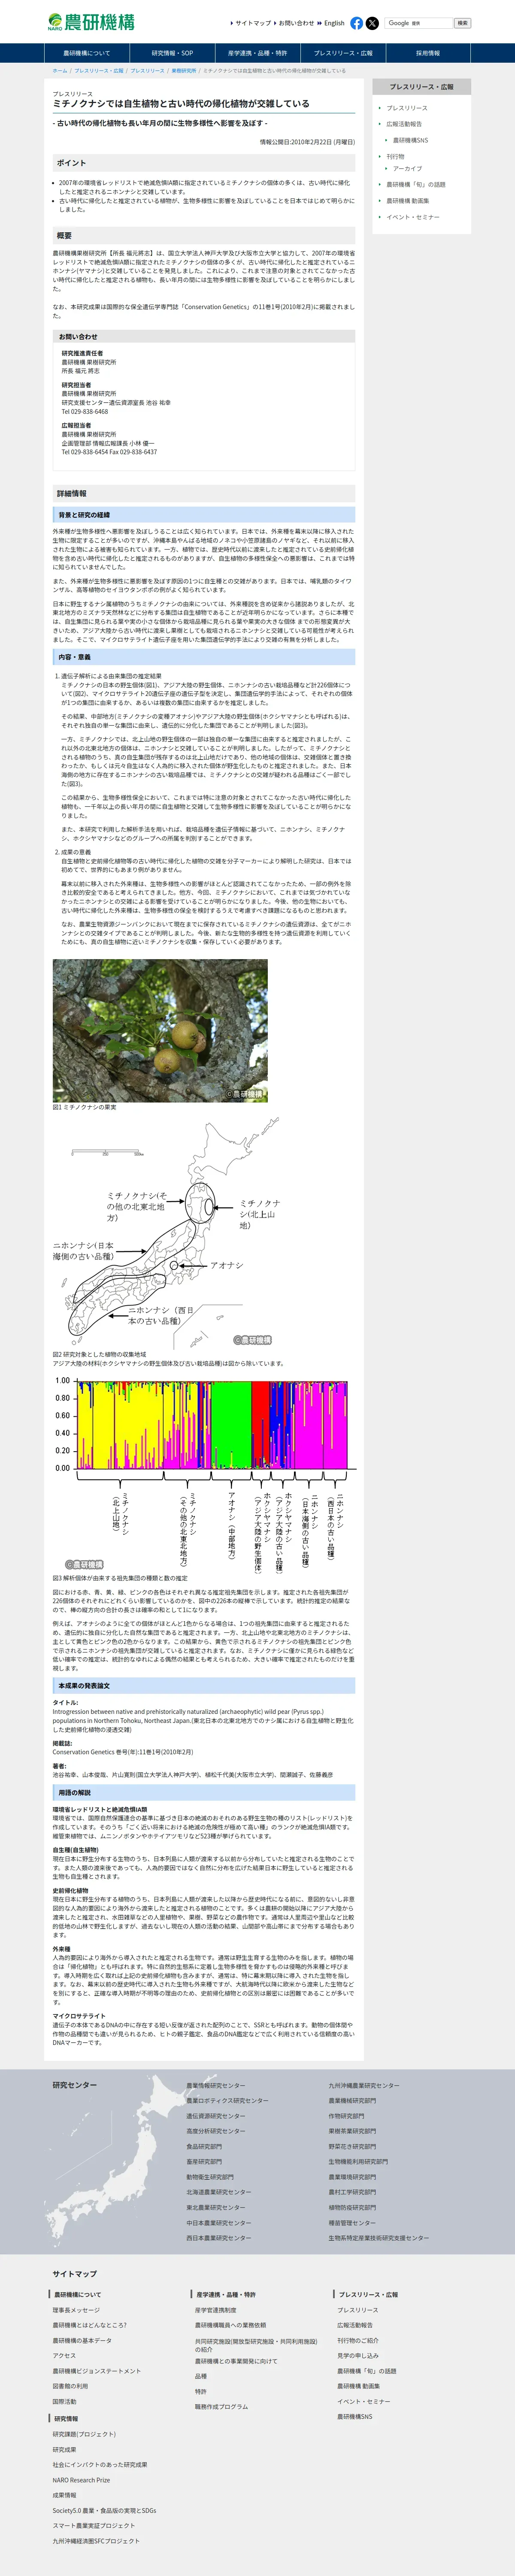
Task: Open the 農研機構について navigation menu
Action: coord(87,53)
